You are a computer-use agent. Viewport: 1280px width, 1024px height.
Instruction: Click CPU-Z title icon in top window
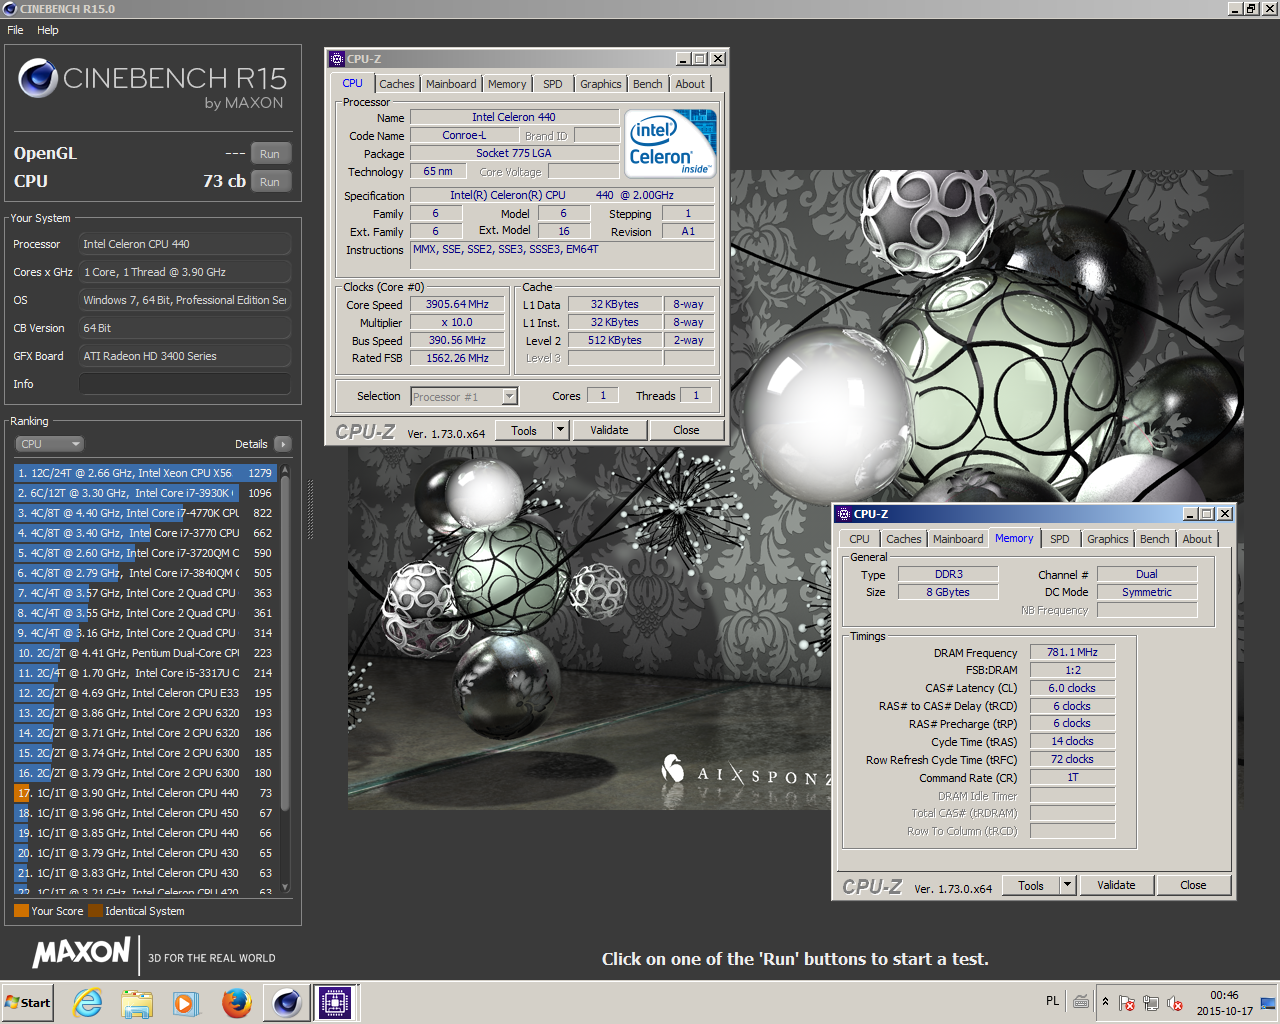[337, 59]
